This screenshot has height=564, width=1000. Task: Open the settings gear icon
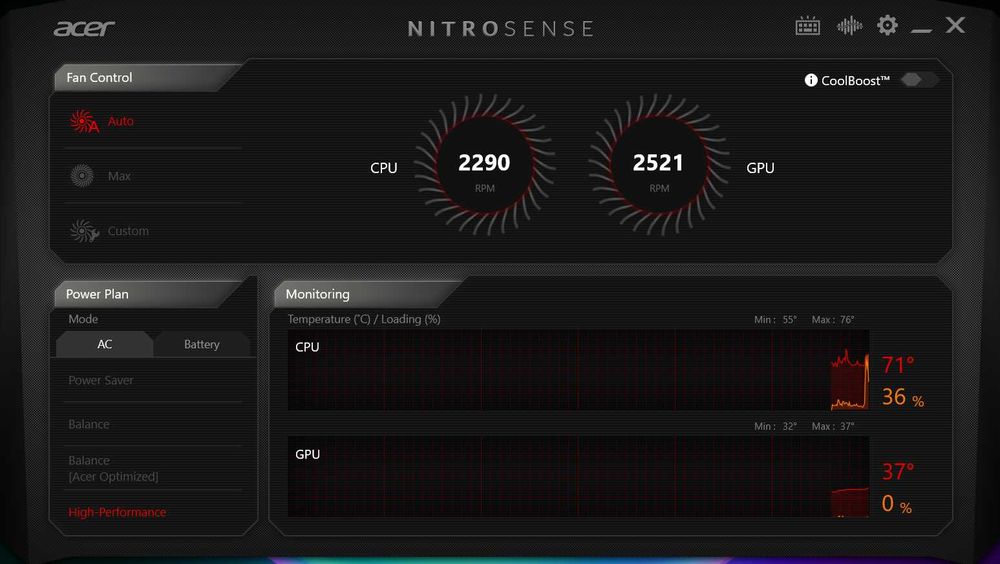click(x=887, y=26)
